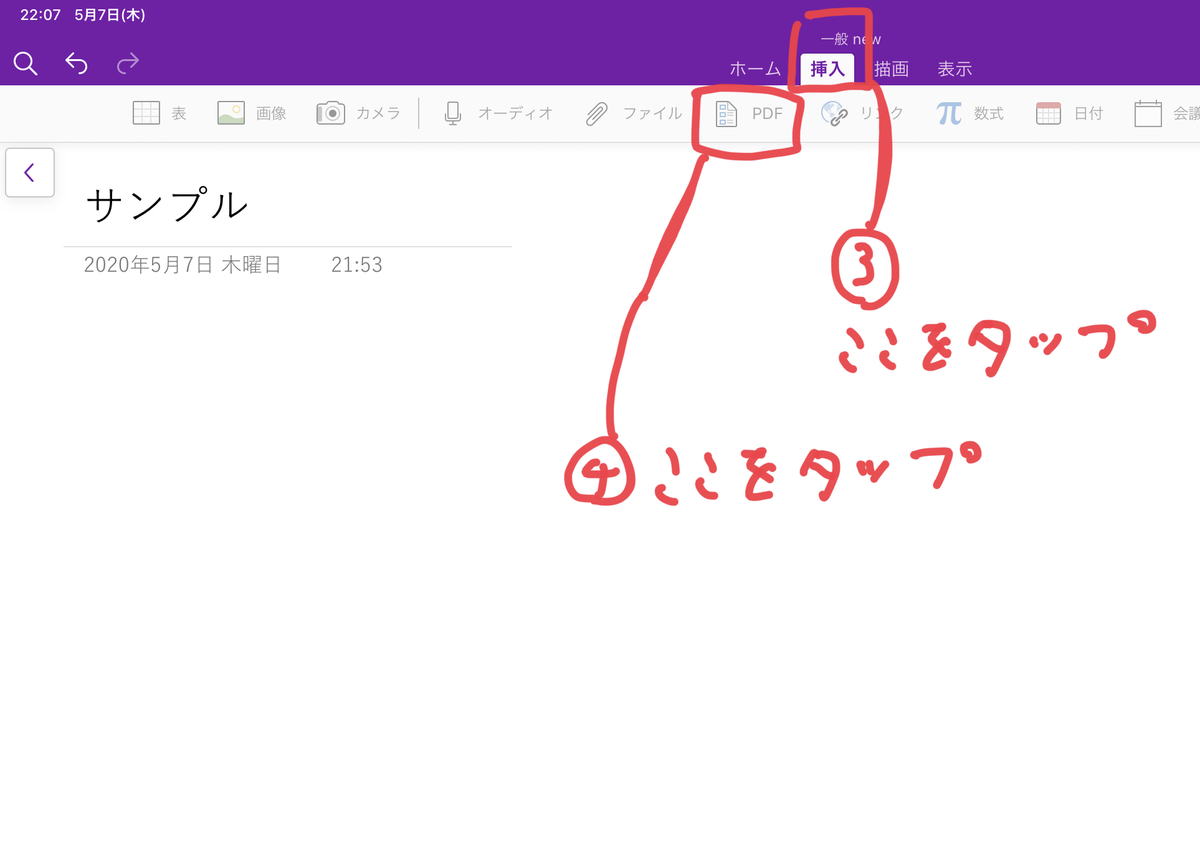
Task: Add a link (リンク)
Action: pos(862,113)
